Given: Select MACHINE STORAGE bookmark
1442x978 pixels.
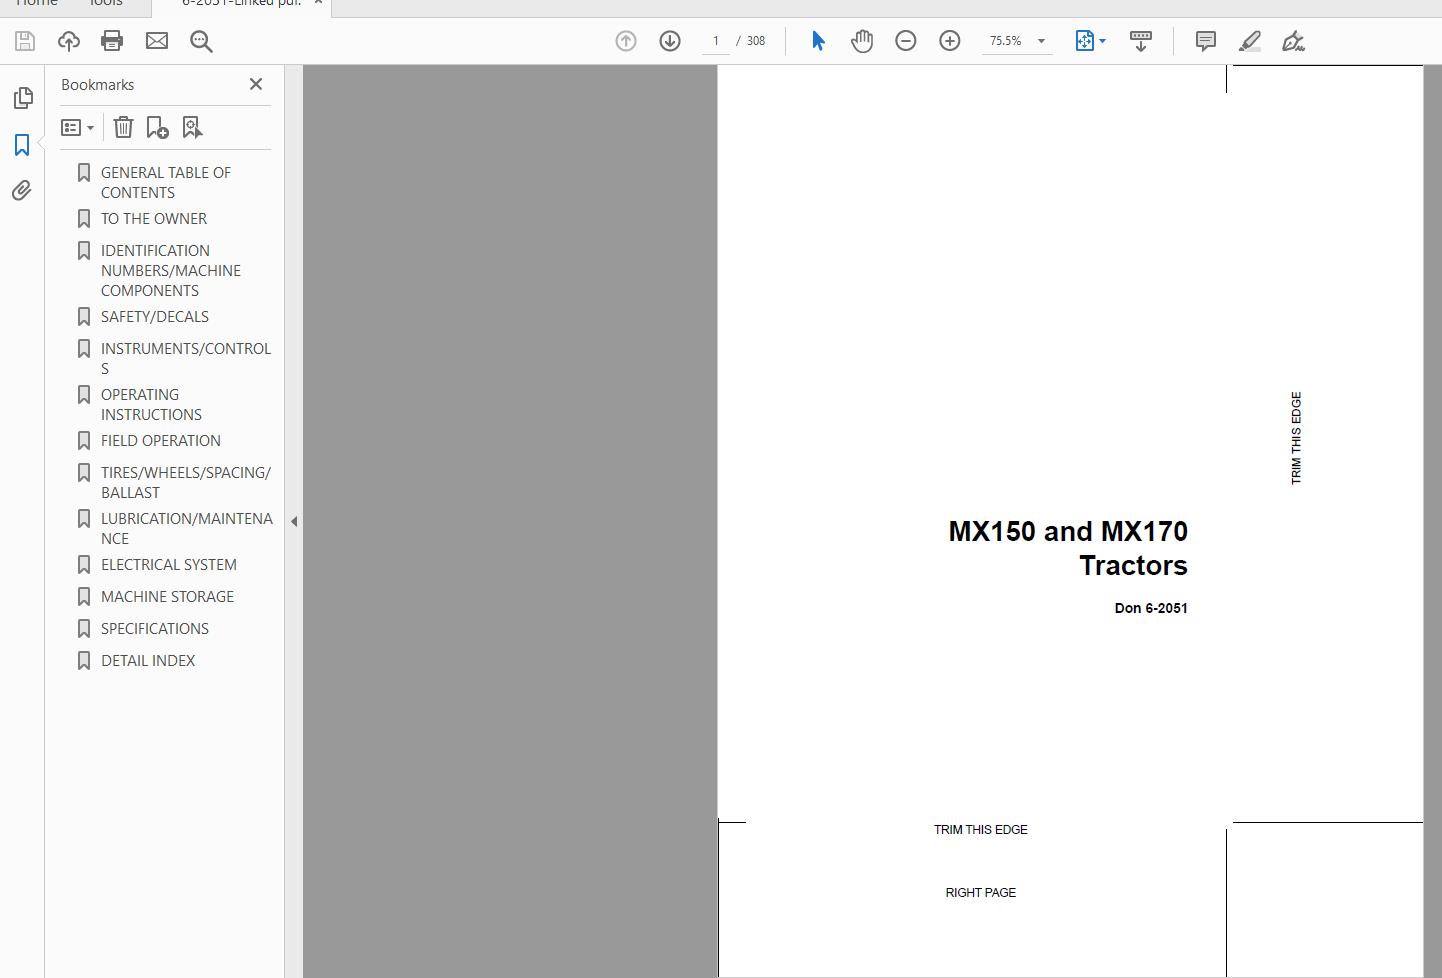Looking at the screenshot, I should (167, 596).
